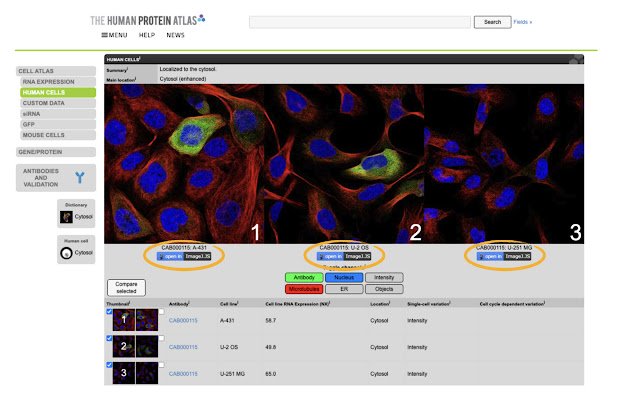Toggle the red Microtubules channel
The width and height of the screenshot is (640, 400).
tap(304, 289)
